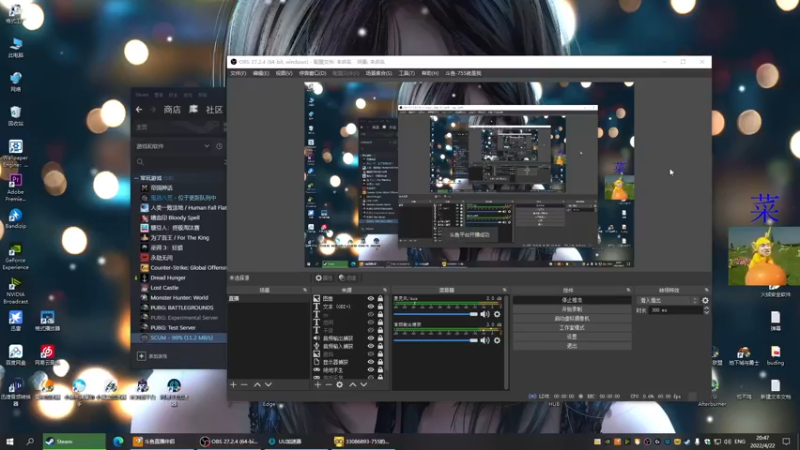800x450 pixels.
Task: Add a new scene in OBS
Action: 233,384
